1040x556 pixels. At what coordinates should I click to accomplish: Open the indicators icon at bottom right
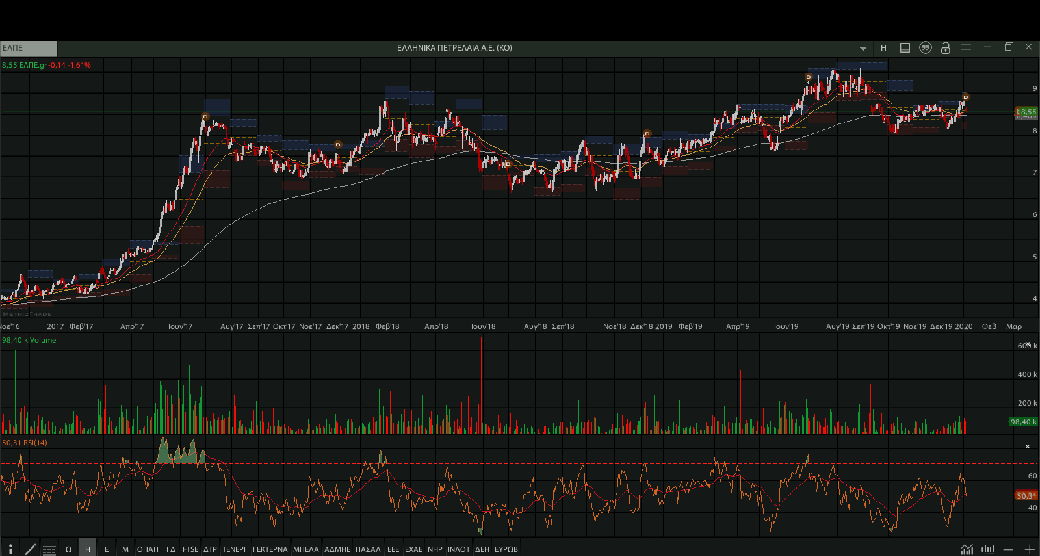pyautogui.click(x=966, y=549)
